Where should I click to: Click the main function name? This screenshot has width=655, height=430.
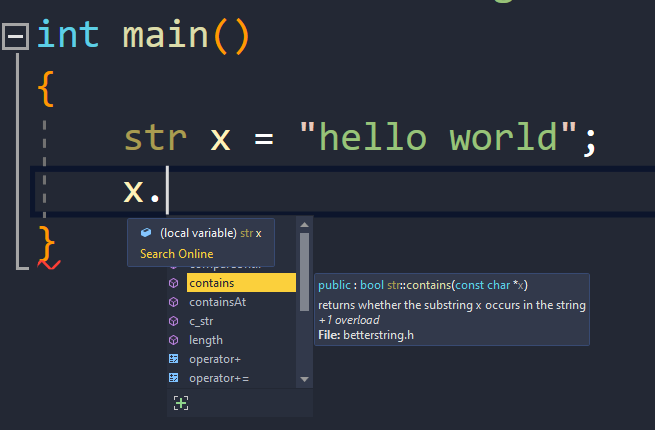coord(165,35)
